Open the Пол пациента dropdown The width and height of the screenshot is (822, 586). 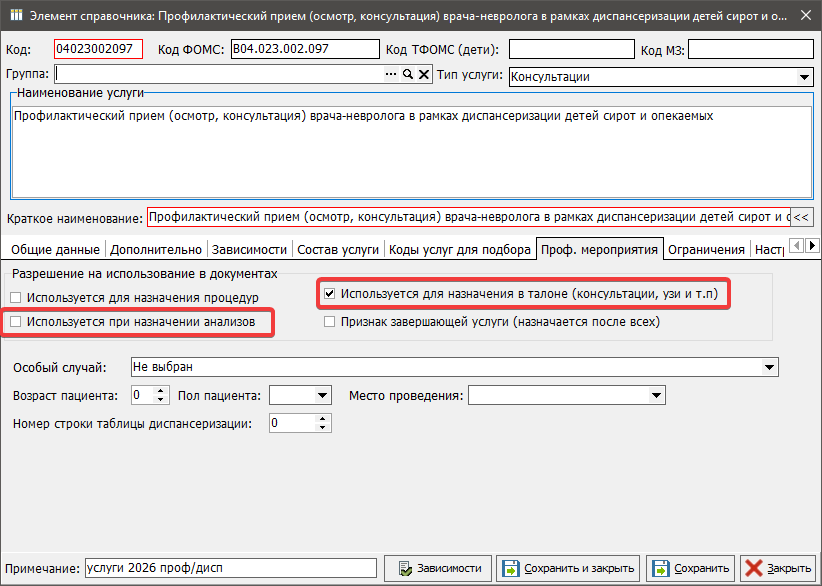click(x=322, y=395)
